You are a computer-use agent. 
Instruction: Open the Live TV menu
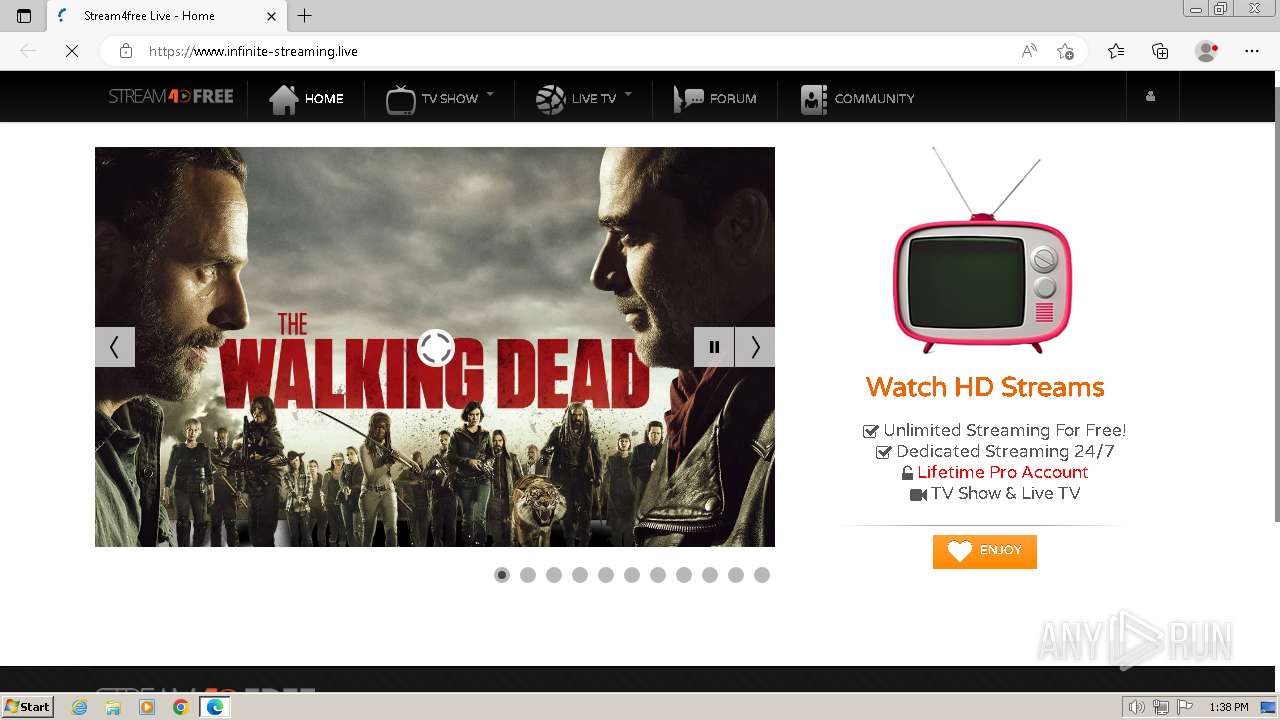pyautogui.click(x=576, y=99)
